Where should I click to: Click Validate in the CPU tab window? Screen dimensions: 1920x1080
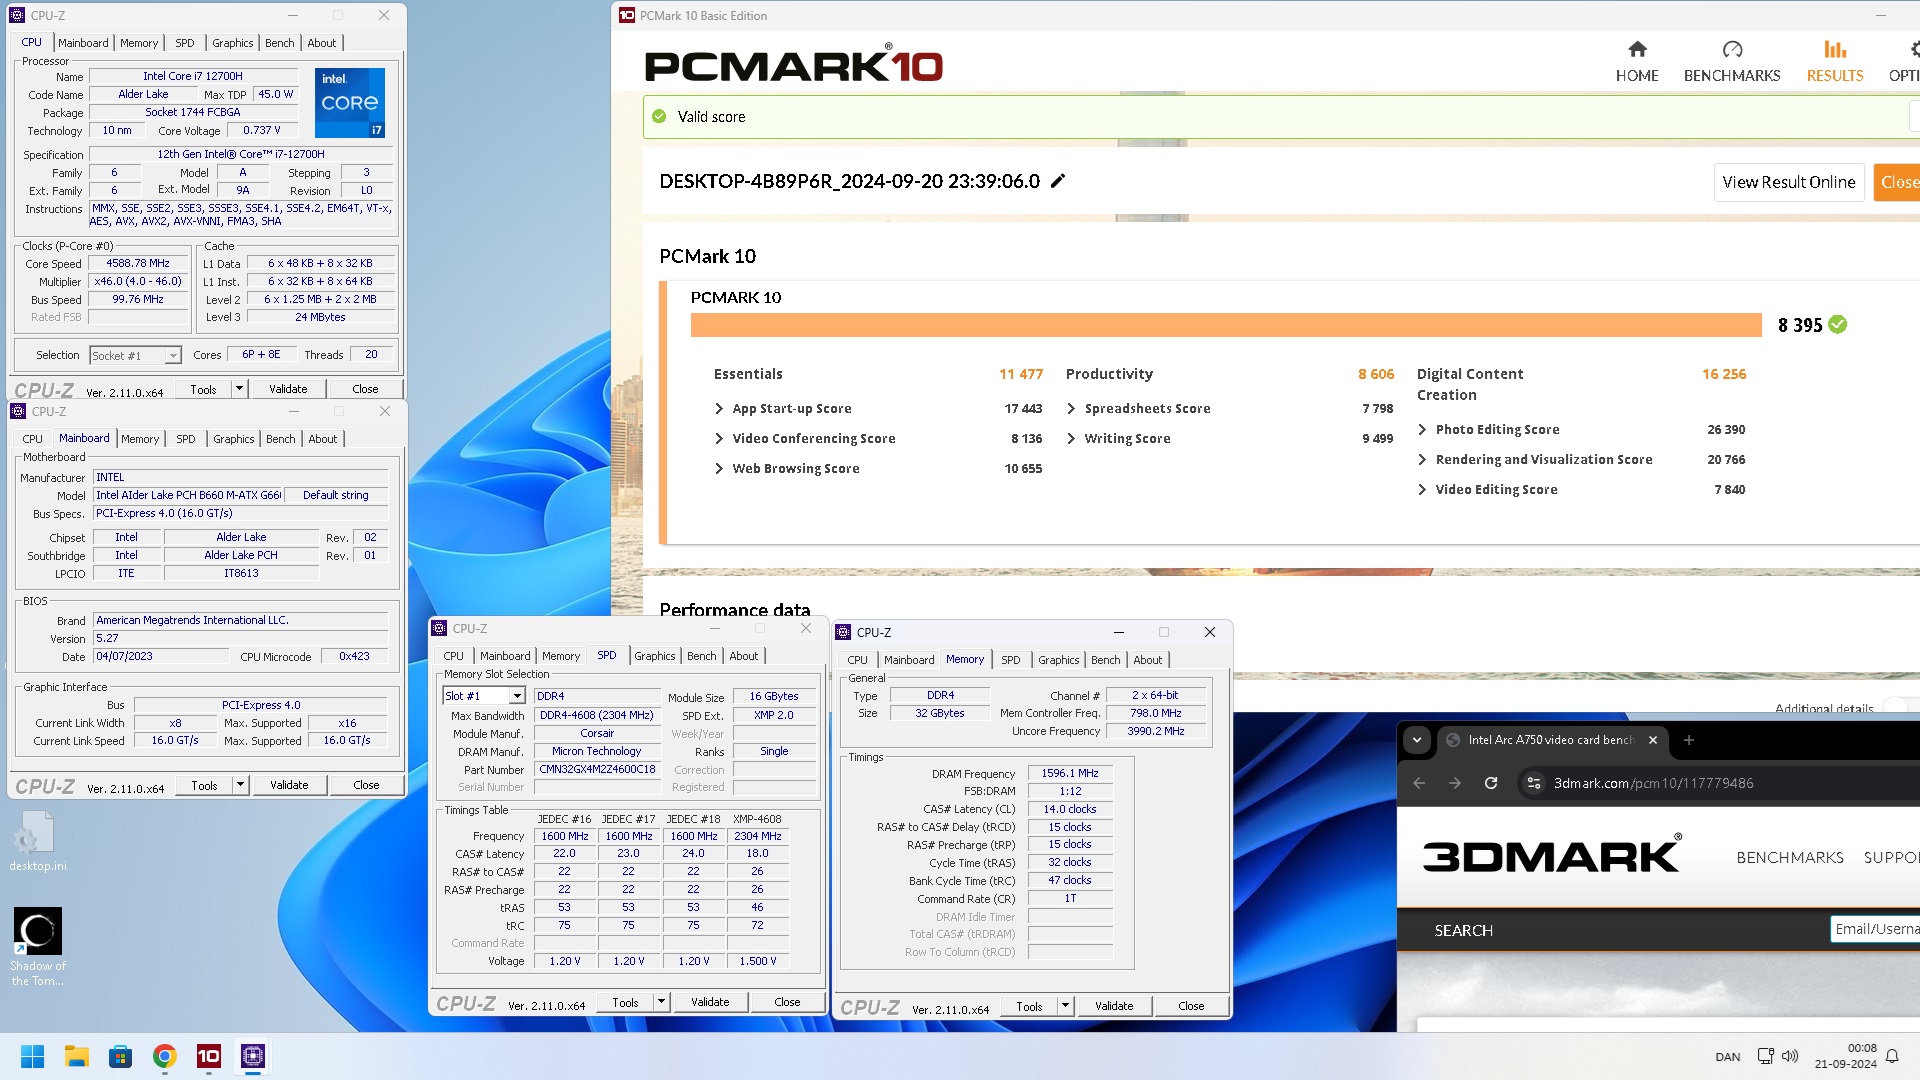click(288, 389)
